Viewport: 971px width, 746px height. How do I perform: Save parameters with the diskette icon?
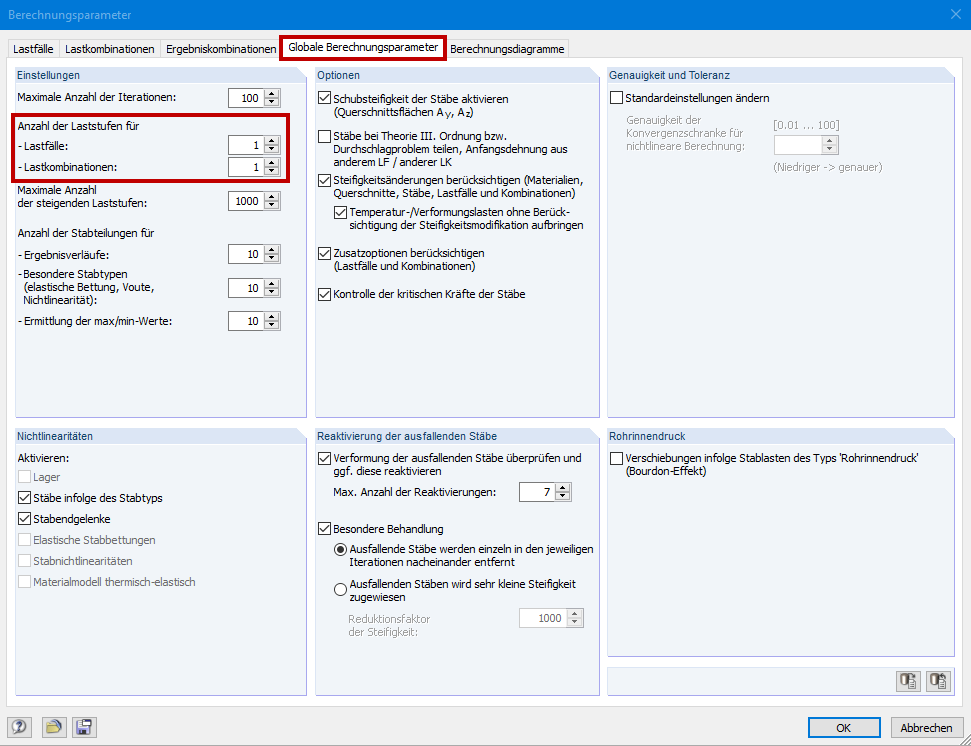pyautogui.click(x=84, y=727)
